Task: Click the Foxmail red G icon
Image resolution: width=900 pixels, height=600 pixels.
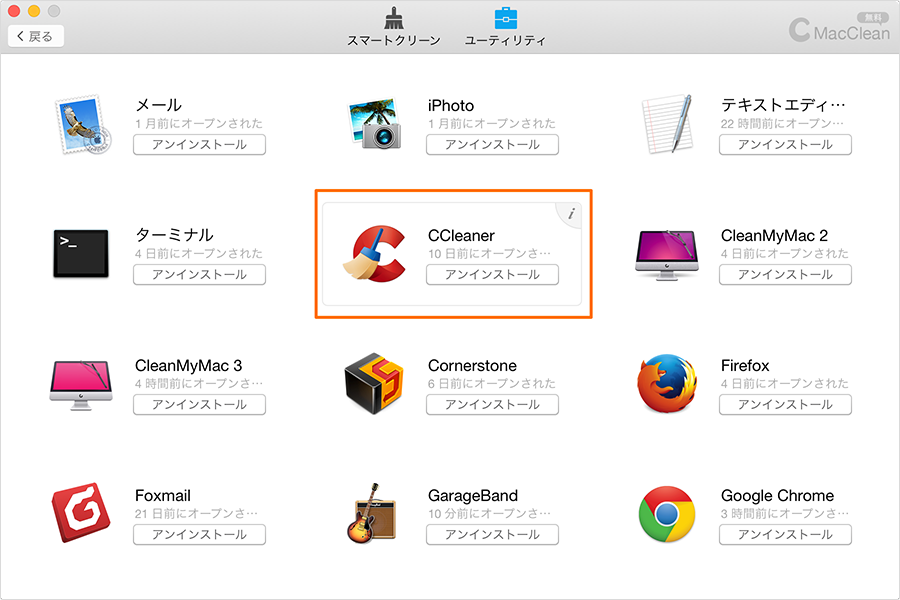Action: click(x=81, y=513)
